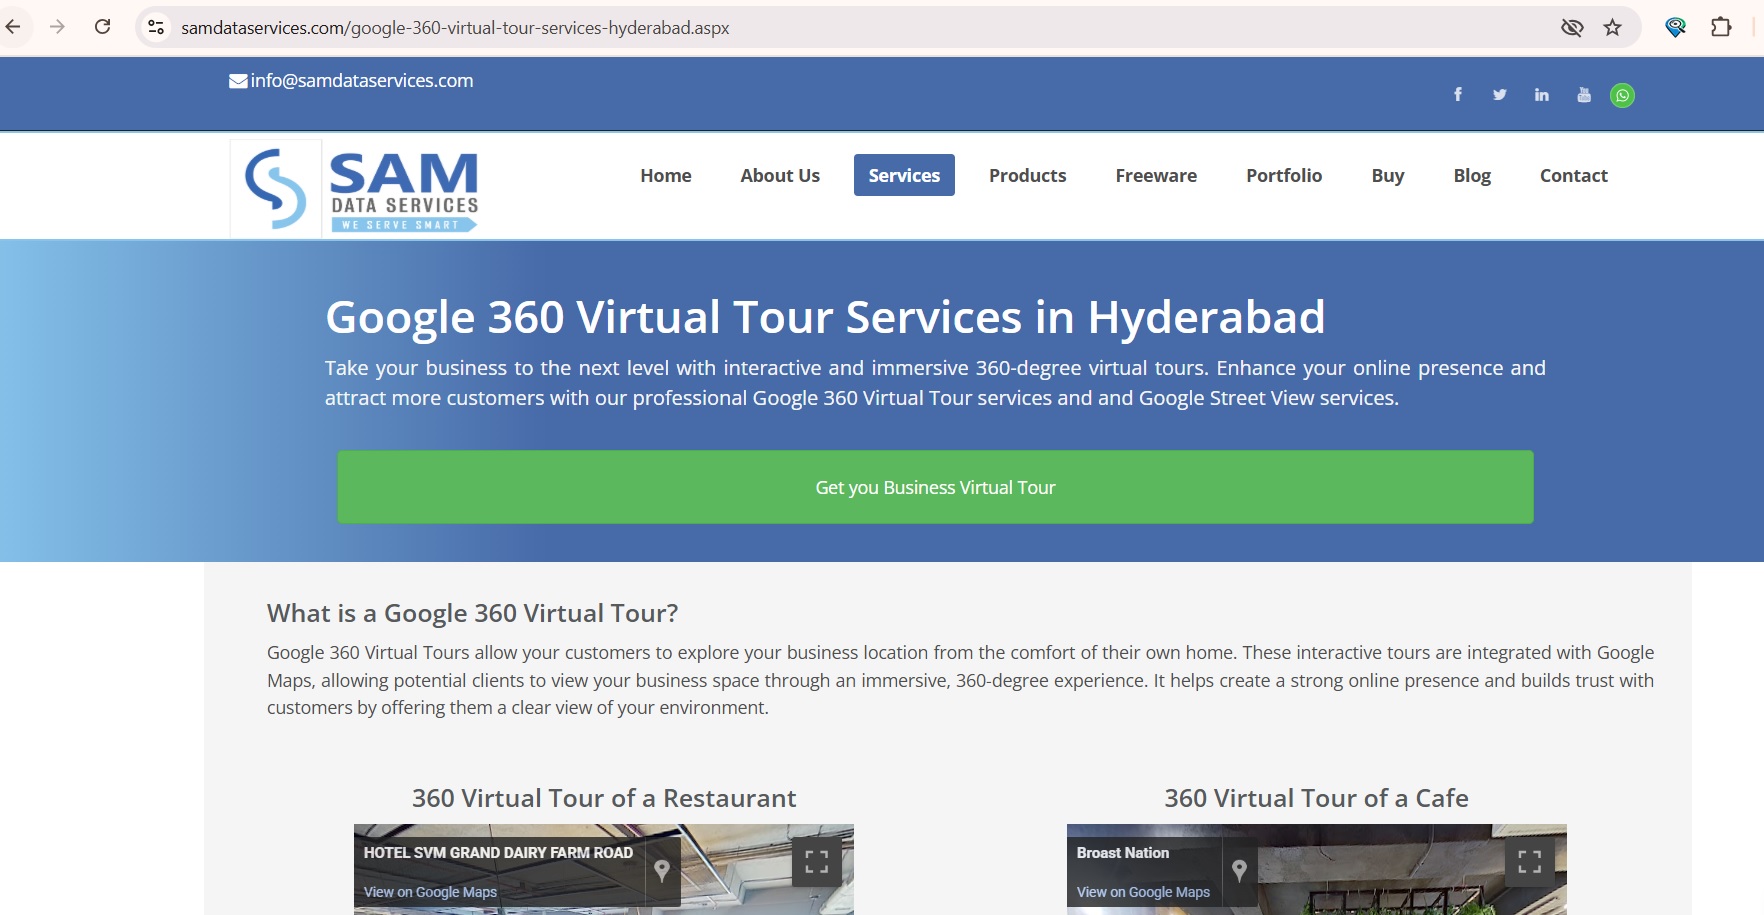The height and width of the screenshot is (915, 1764).
Task: Open the green WhatsApp icon
Action: coord(1623,96)
